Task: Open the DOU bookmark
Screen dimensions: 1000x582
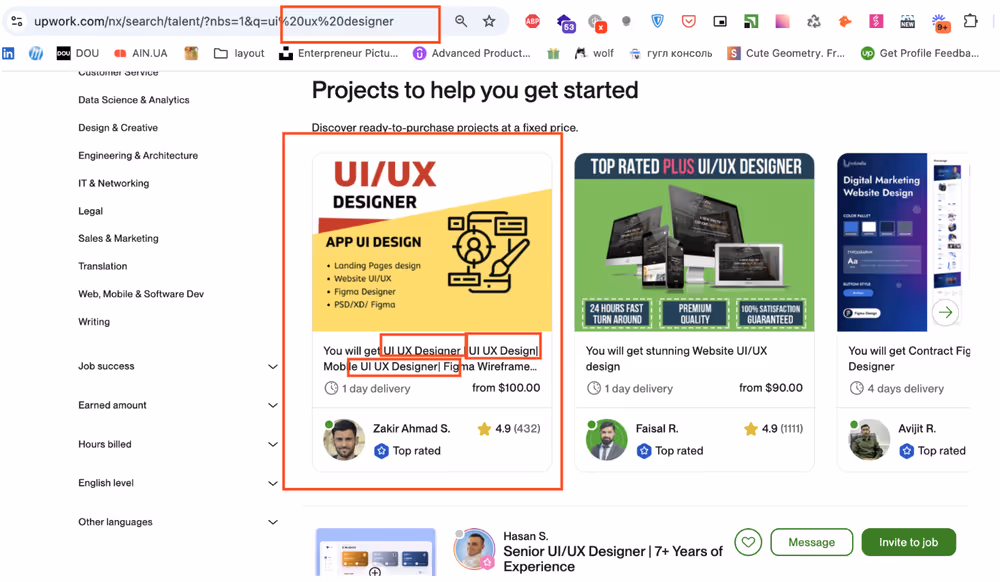Action: 78,54
